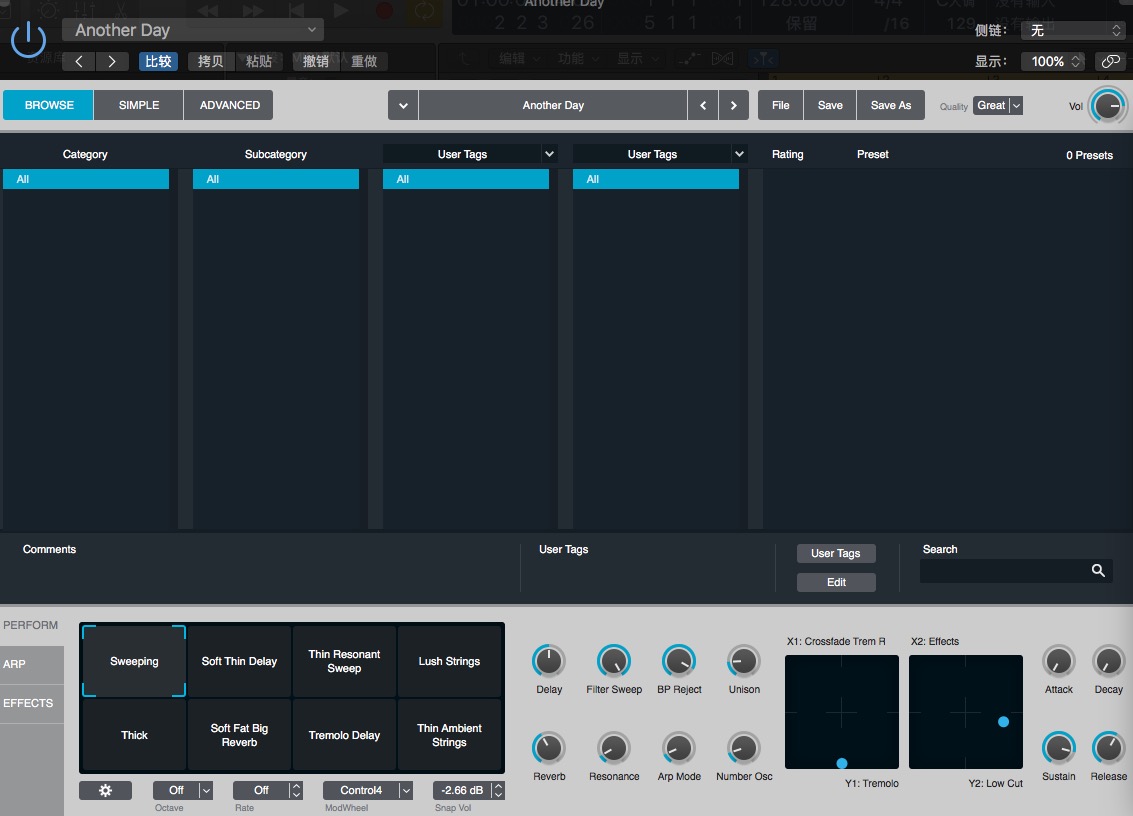Load previous preset with left arrow
1133x816 pixels.
(703, 106)
